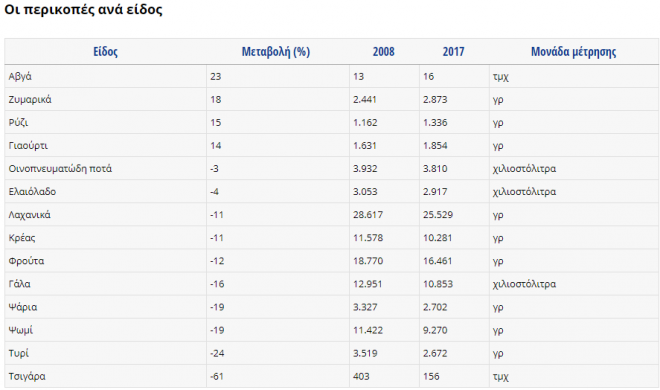Click the 2017 value 2.917
The height and width of the screenshot is (390, 660).
tap(435, 192)
